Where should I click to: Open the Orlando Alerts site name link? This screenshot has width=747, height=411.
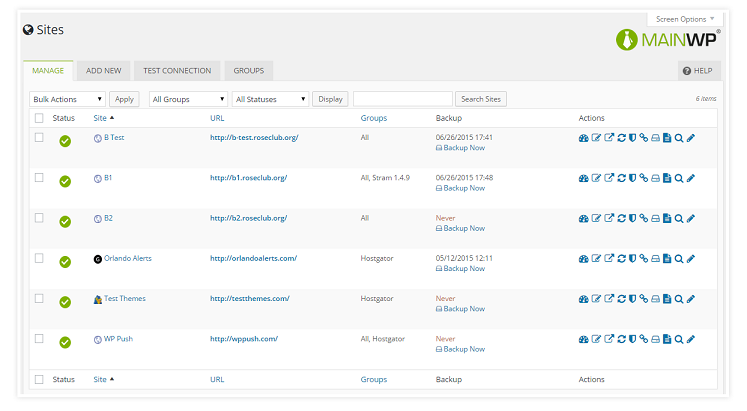128,259
